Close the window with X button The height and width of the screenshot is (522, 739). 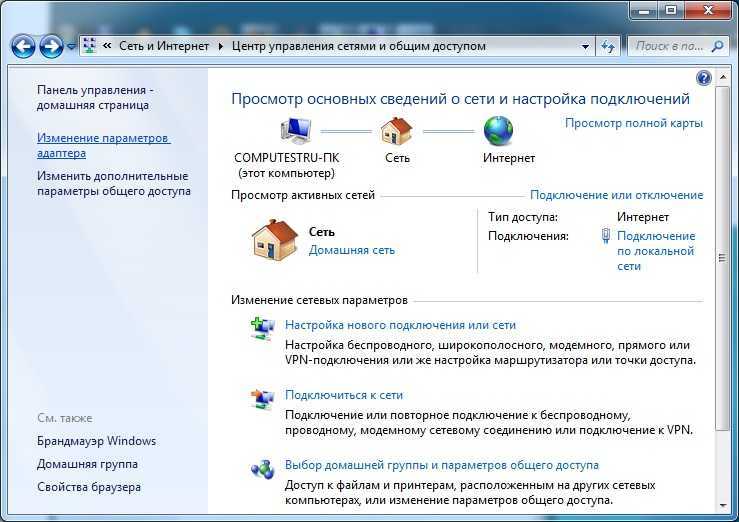click(x=708, y=10)
